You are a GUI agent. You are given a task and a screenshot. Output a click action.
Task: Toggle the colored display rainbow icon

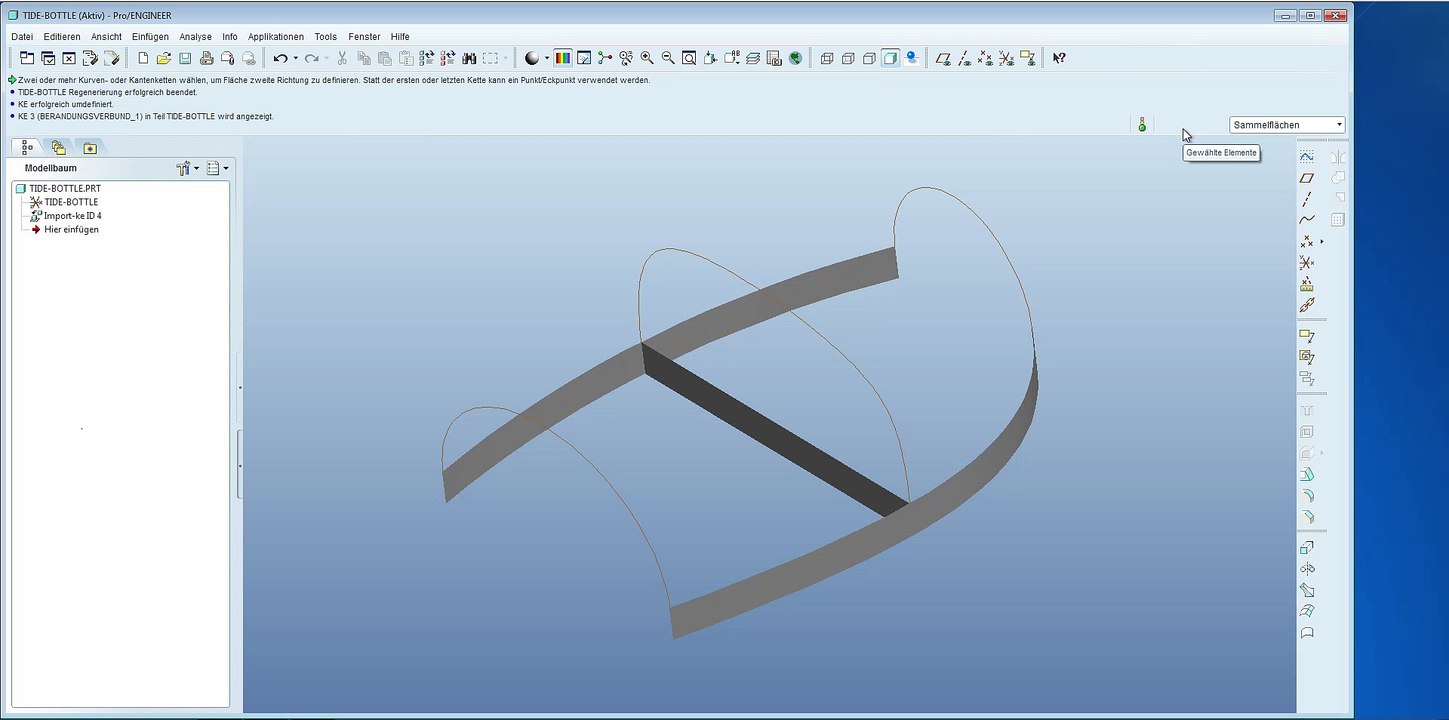(563, 58)
